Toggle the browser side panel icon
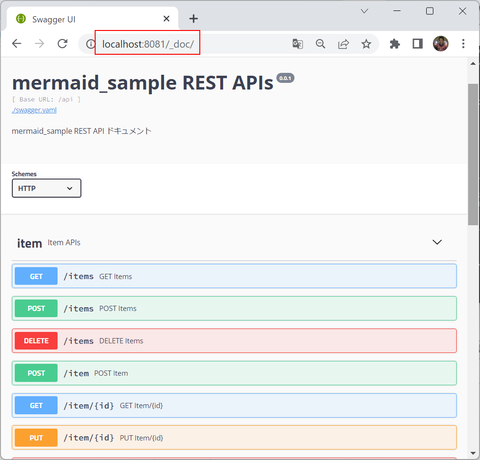Viewport: 480px width, 460px height. 418,44
